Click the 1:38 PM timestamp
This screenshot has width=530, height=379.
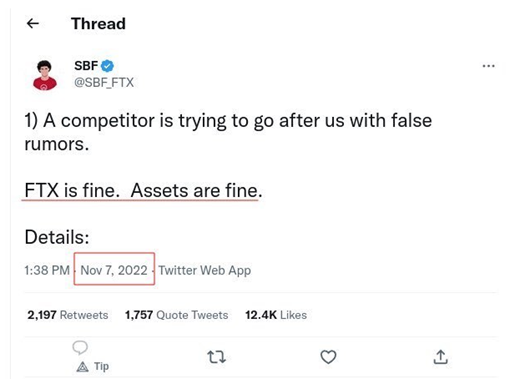(47, 270)
